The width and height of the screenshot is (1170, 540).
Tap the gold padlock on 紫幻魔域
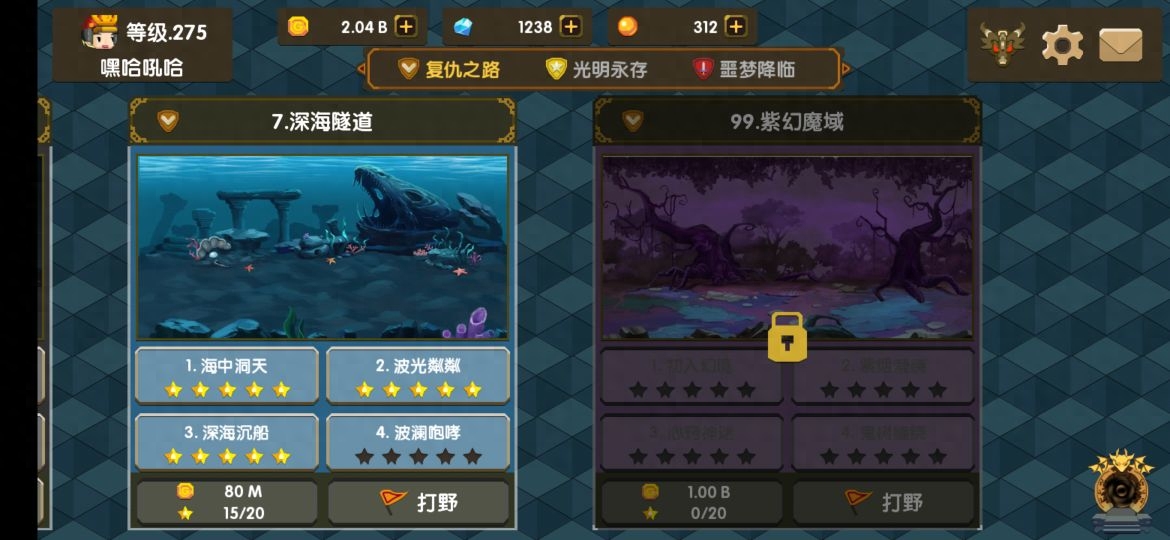(x=787, y=338)
